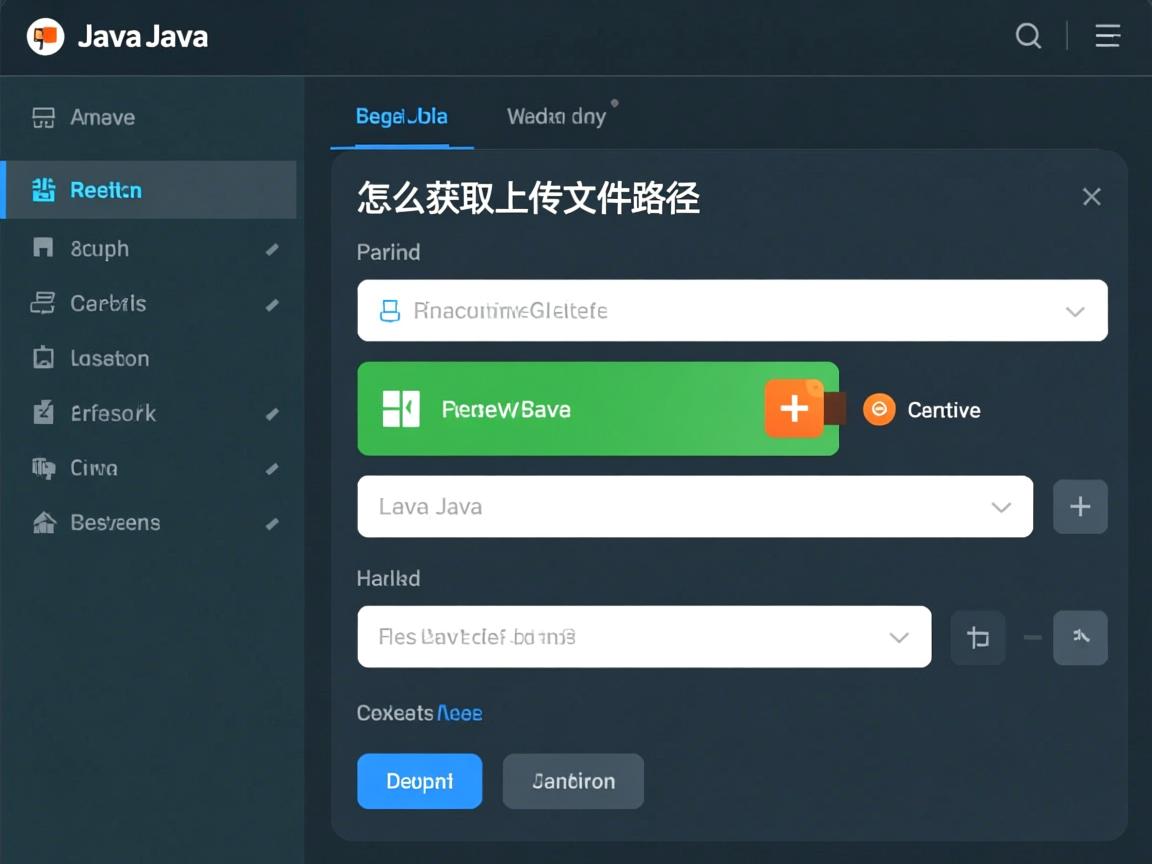Click the Reetion sidebar icon
Screen dimensions: 1152x864
43,189
